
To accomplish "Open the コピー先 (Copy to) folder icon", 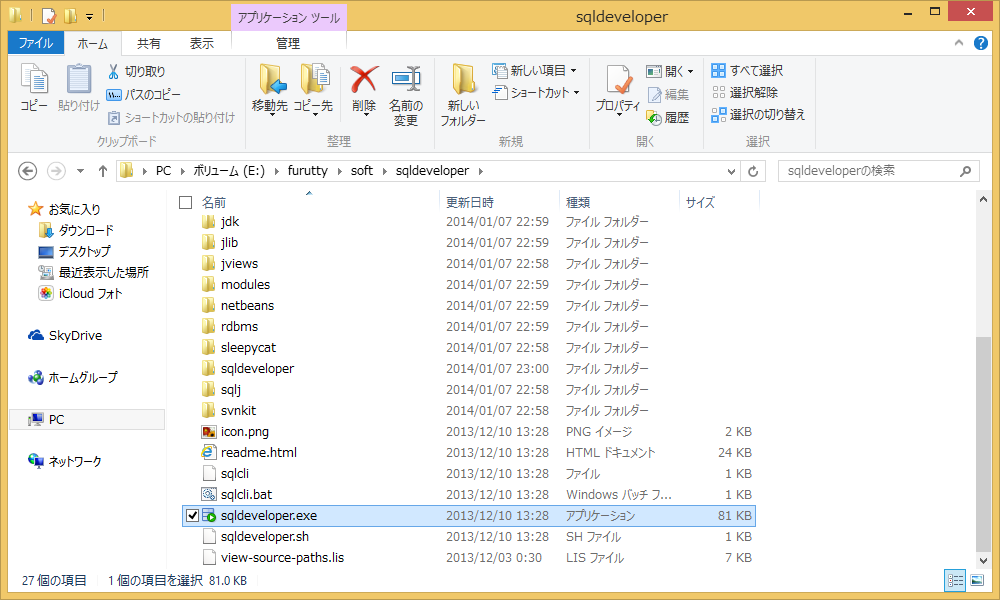I will (314, 78).
